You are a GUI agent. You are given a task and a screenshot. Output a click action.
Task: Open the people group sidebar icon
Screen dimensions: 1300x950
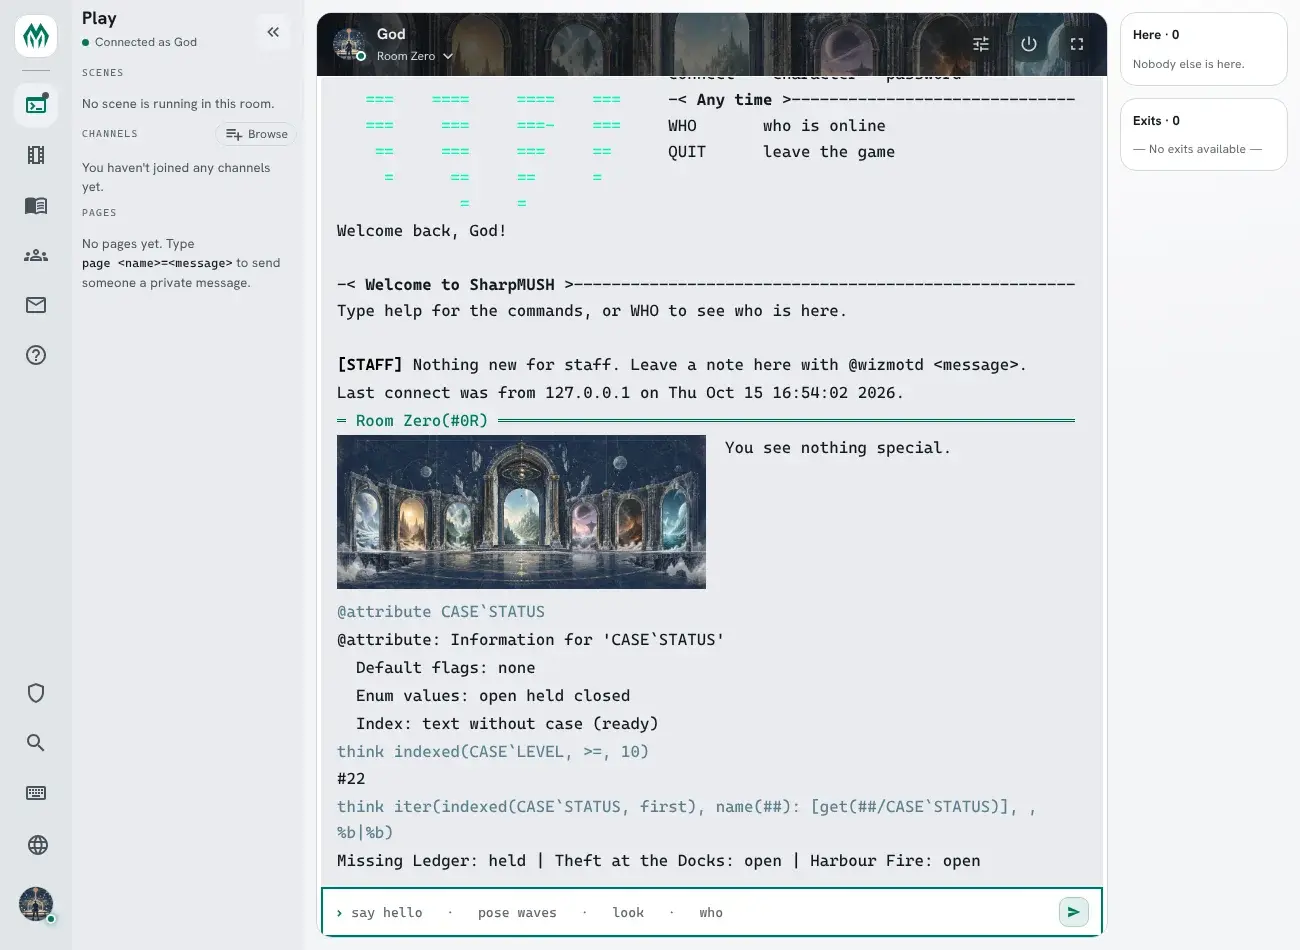point(36,255)
